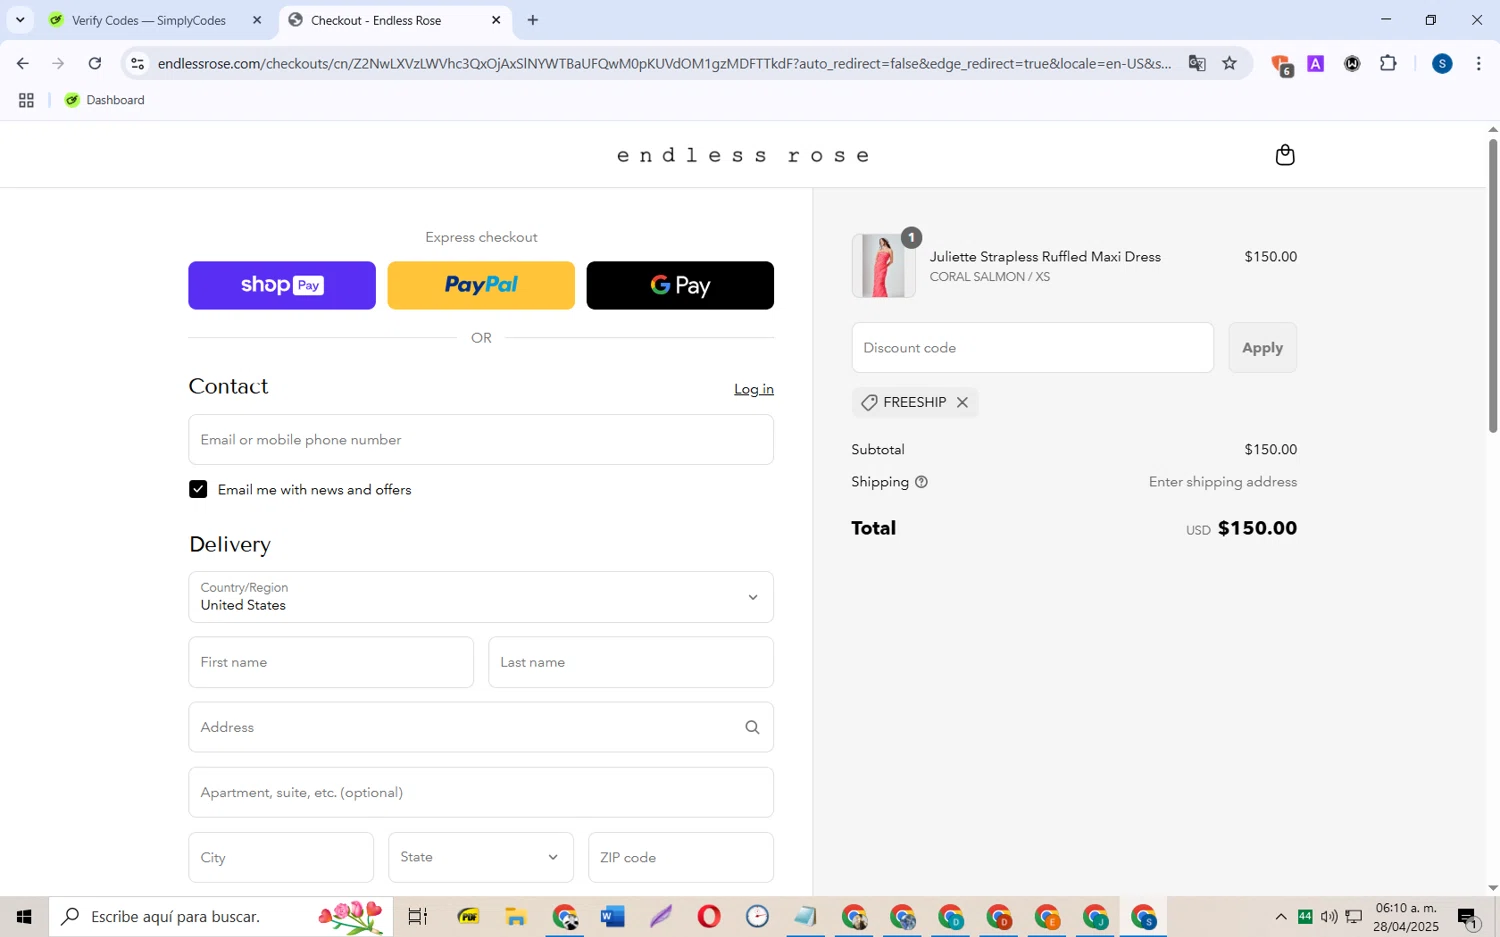Click the browser forward arrow
Viewport: 1500px width, 937px height.
point(58,63)
